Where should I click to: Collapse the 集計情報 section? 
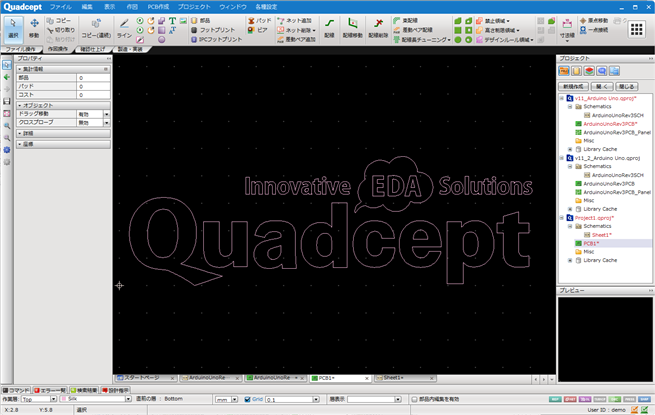tap(20, 69)
